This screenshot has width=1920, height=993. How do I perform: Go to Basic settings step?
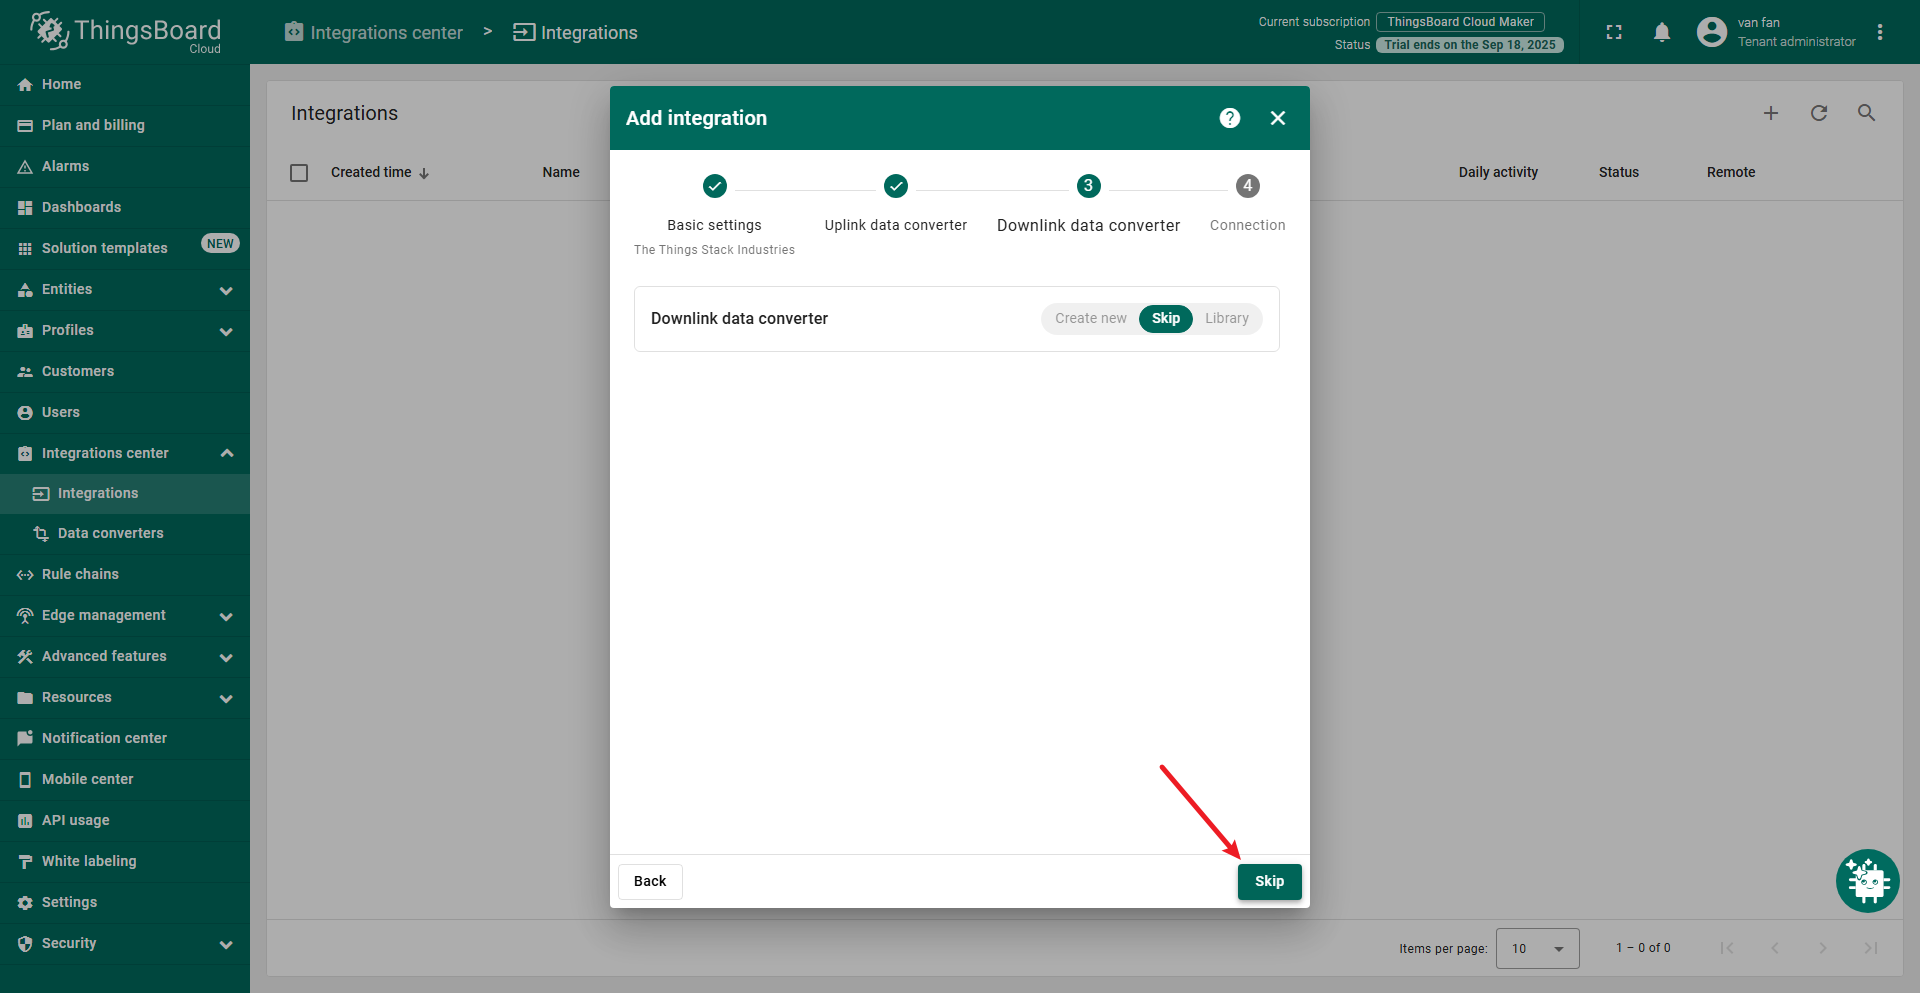[714, 214]
